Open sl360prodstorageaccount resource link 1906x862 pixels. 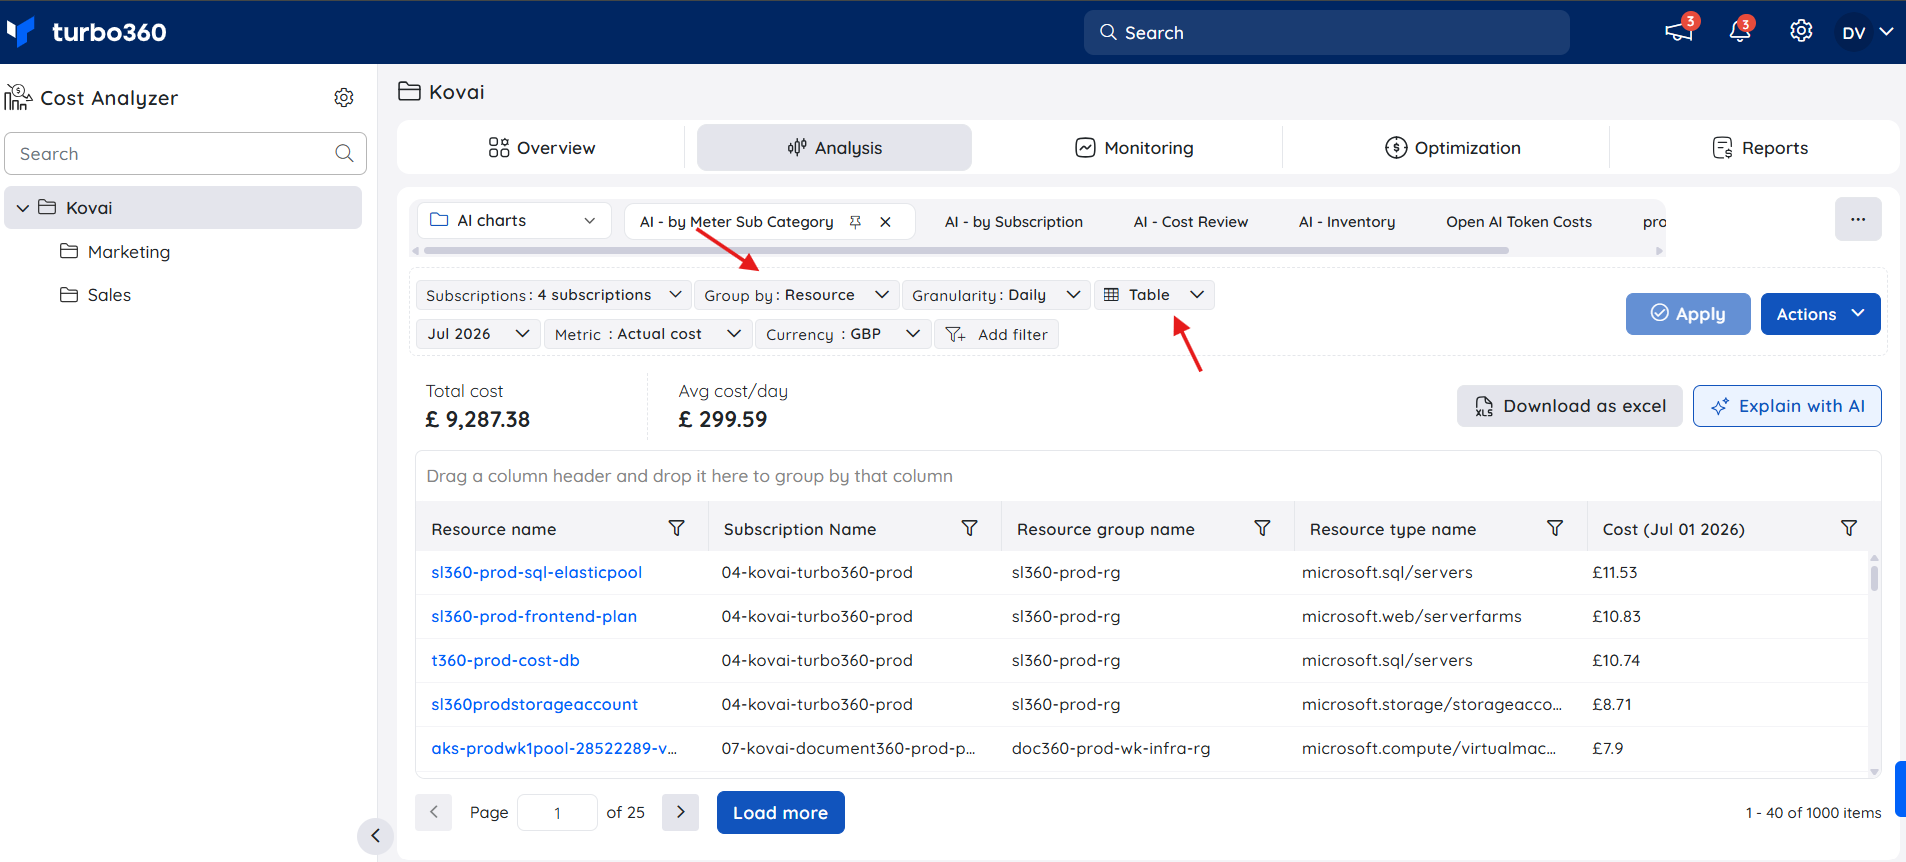pos(534,704)
